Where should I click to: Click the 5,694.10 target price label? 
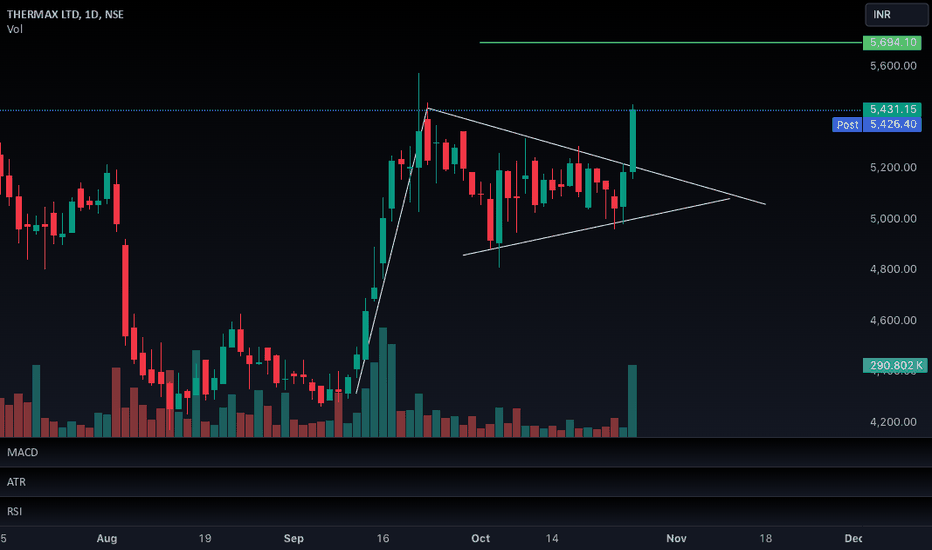(892, 42)
